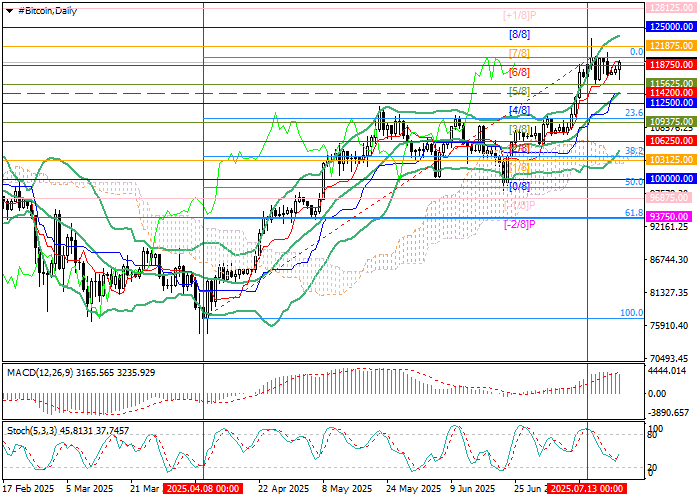Select the [+1/8]P Murrey level label
This screenshot has width=700, height=500.
[x=519, y=16]
